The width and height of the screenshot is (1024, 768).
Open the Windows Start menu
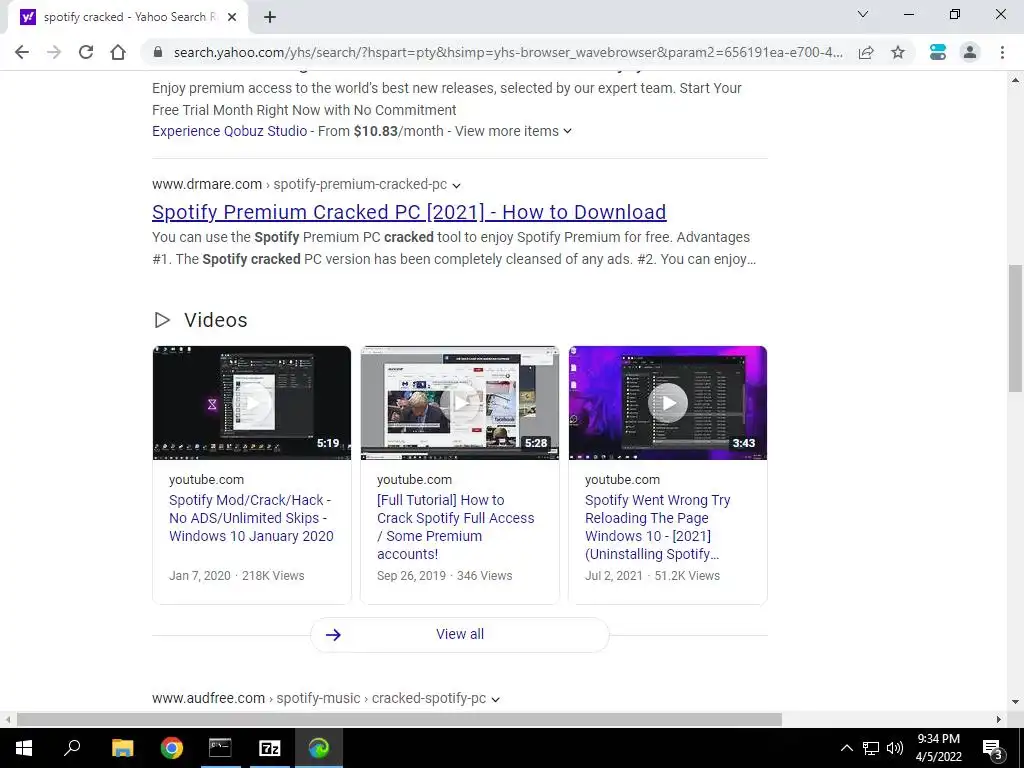point(24,748)
